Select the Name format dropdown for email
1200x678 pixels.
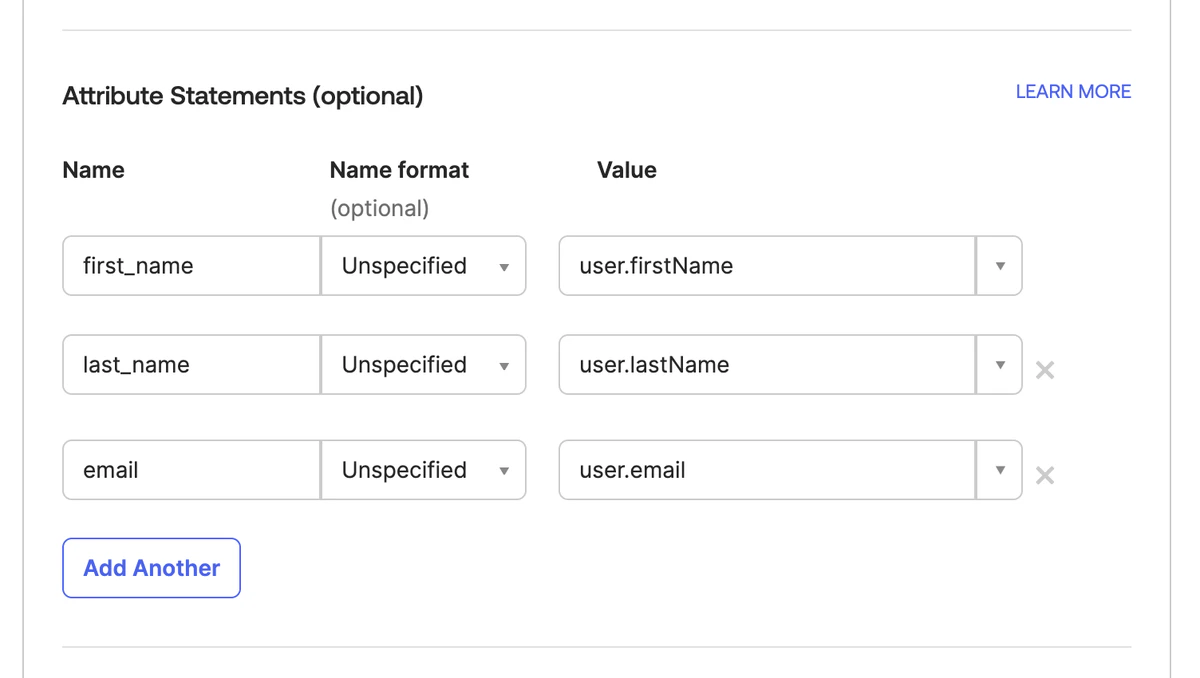tap(424, 470)
